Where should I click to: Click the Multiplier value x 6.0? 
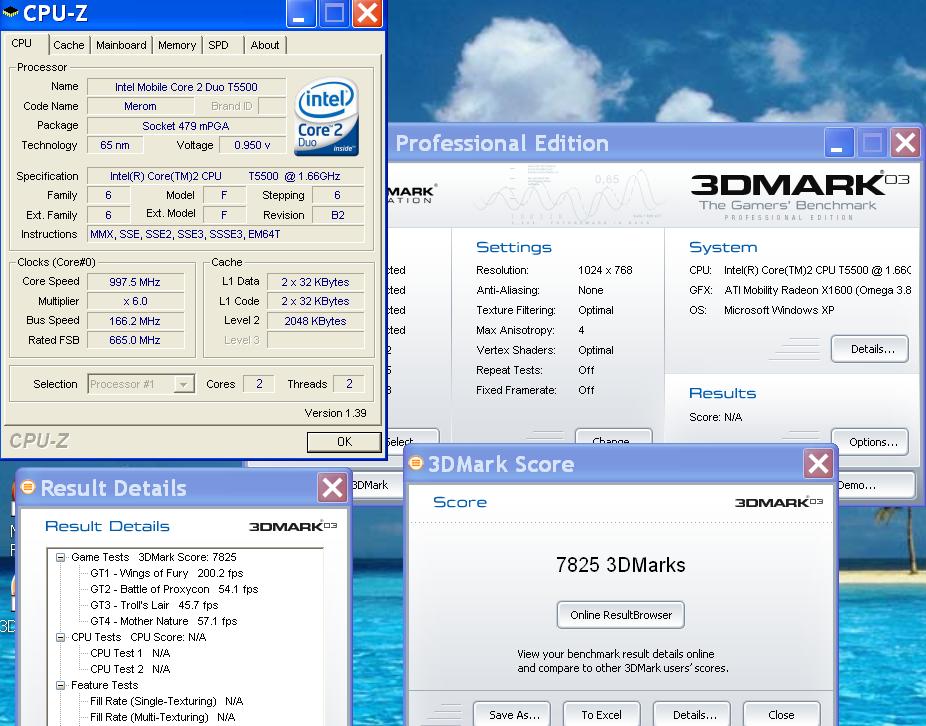pos(135,301)
